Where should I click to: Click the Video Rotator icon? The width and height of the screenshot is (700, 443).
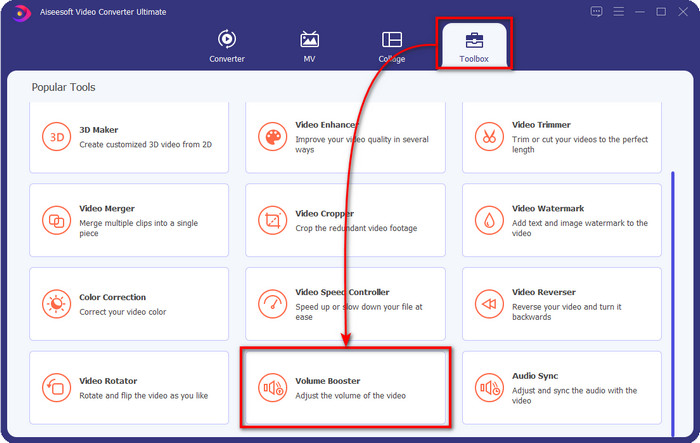point(56,388)
